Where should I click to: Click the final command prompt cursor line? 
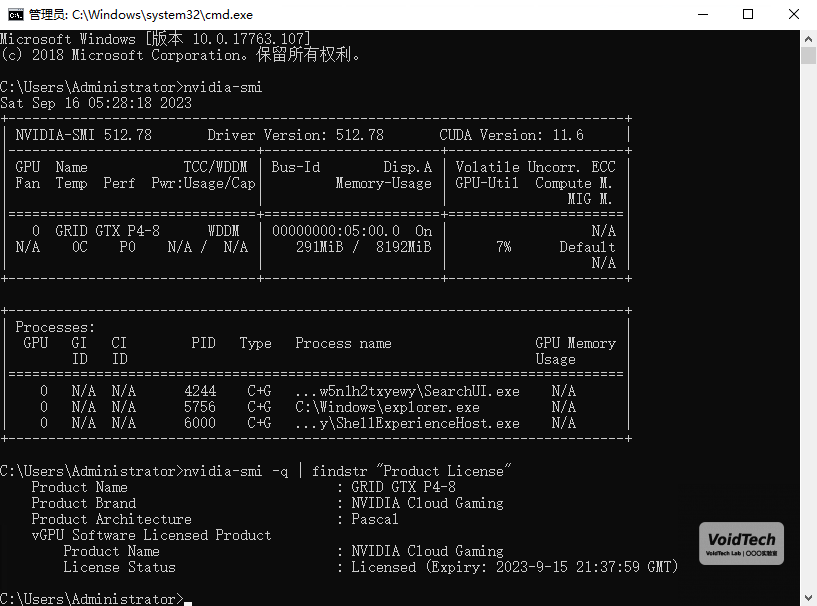coord(96,599)
